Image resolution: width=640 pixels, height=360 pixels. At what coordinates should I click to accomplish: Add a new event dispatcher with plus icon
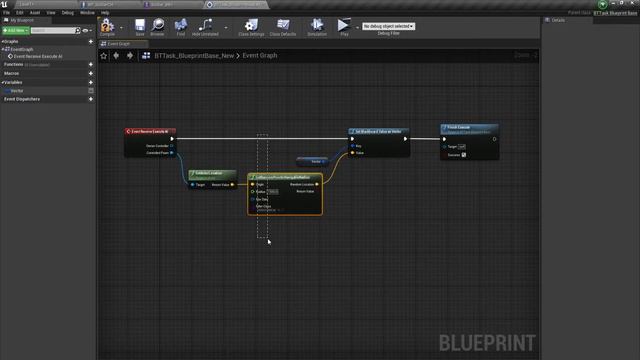[91, 99]
